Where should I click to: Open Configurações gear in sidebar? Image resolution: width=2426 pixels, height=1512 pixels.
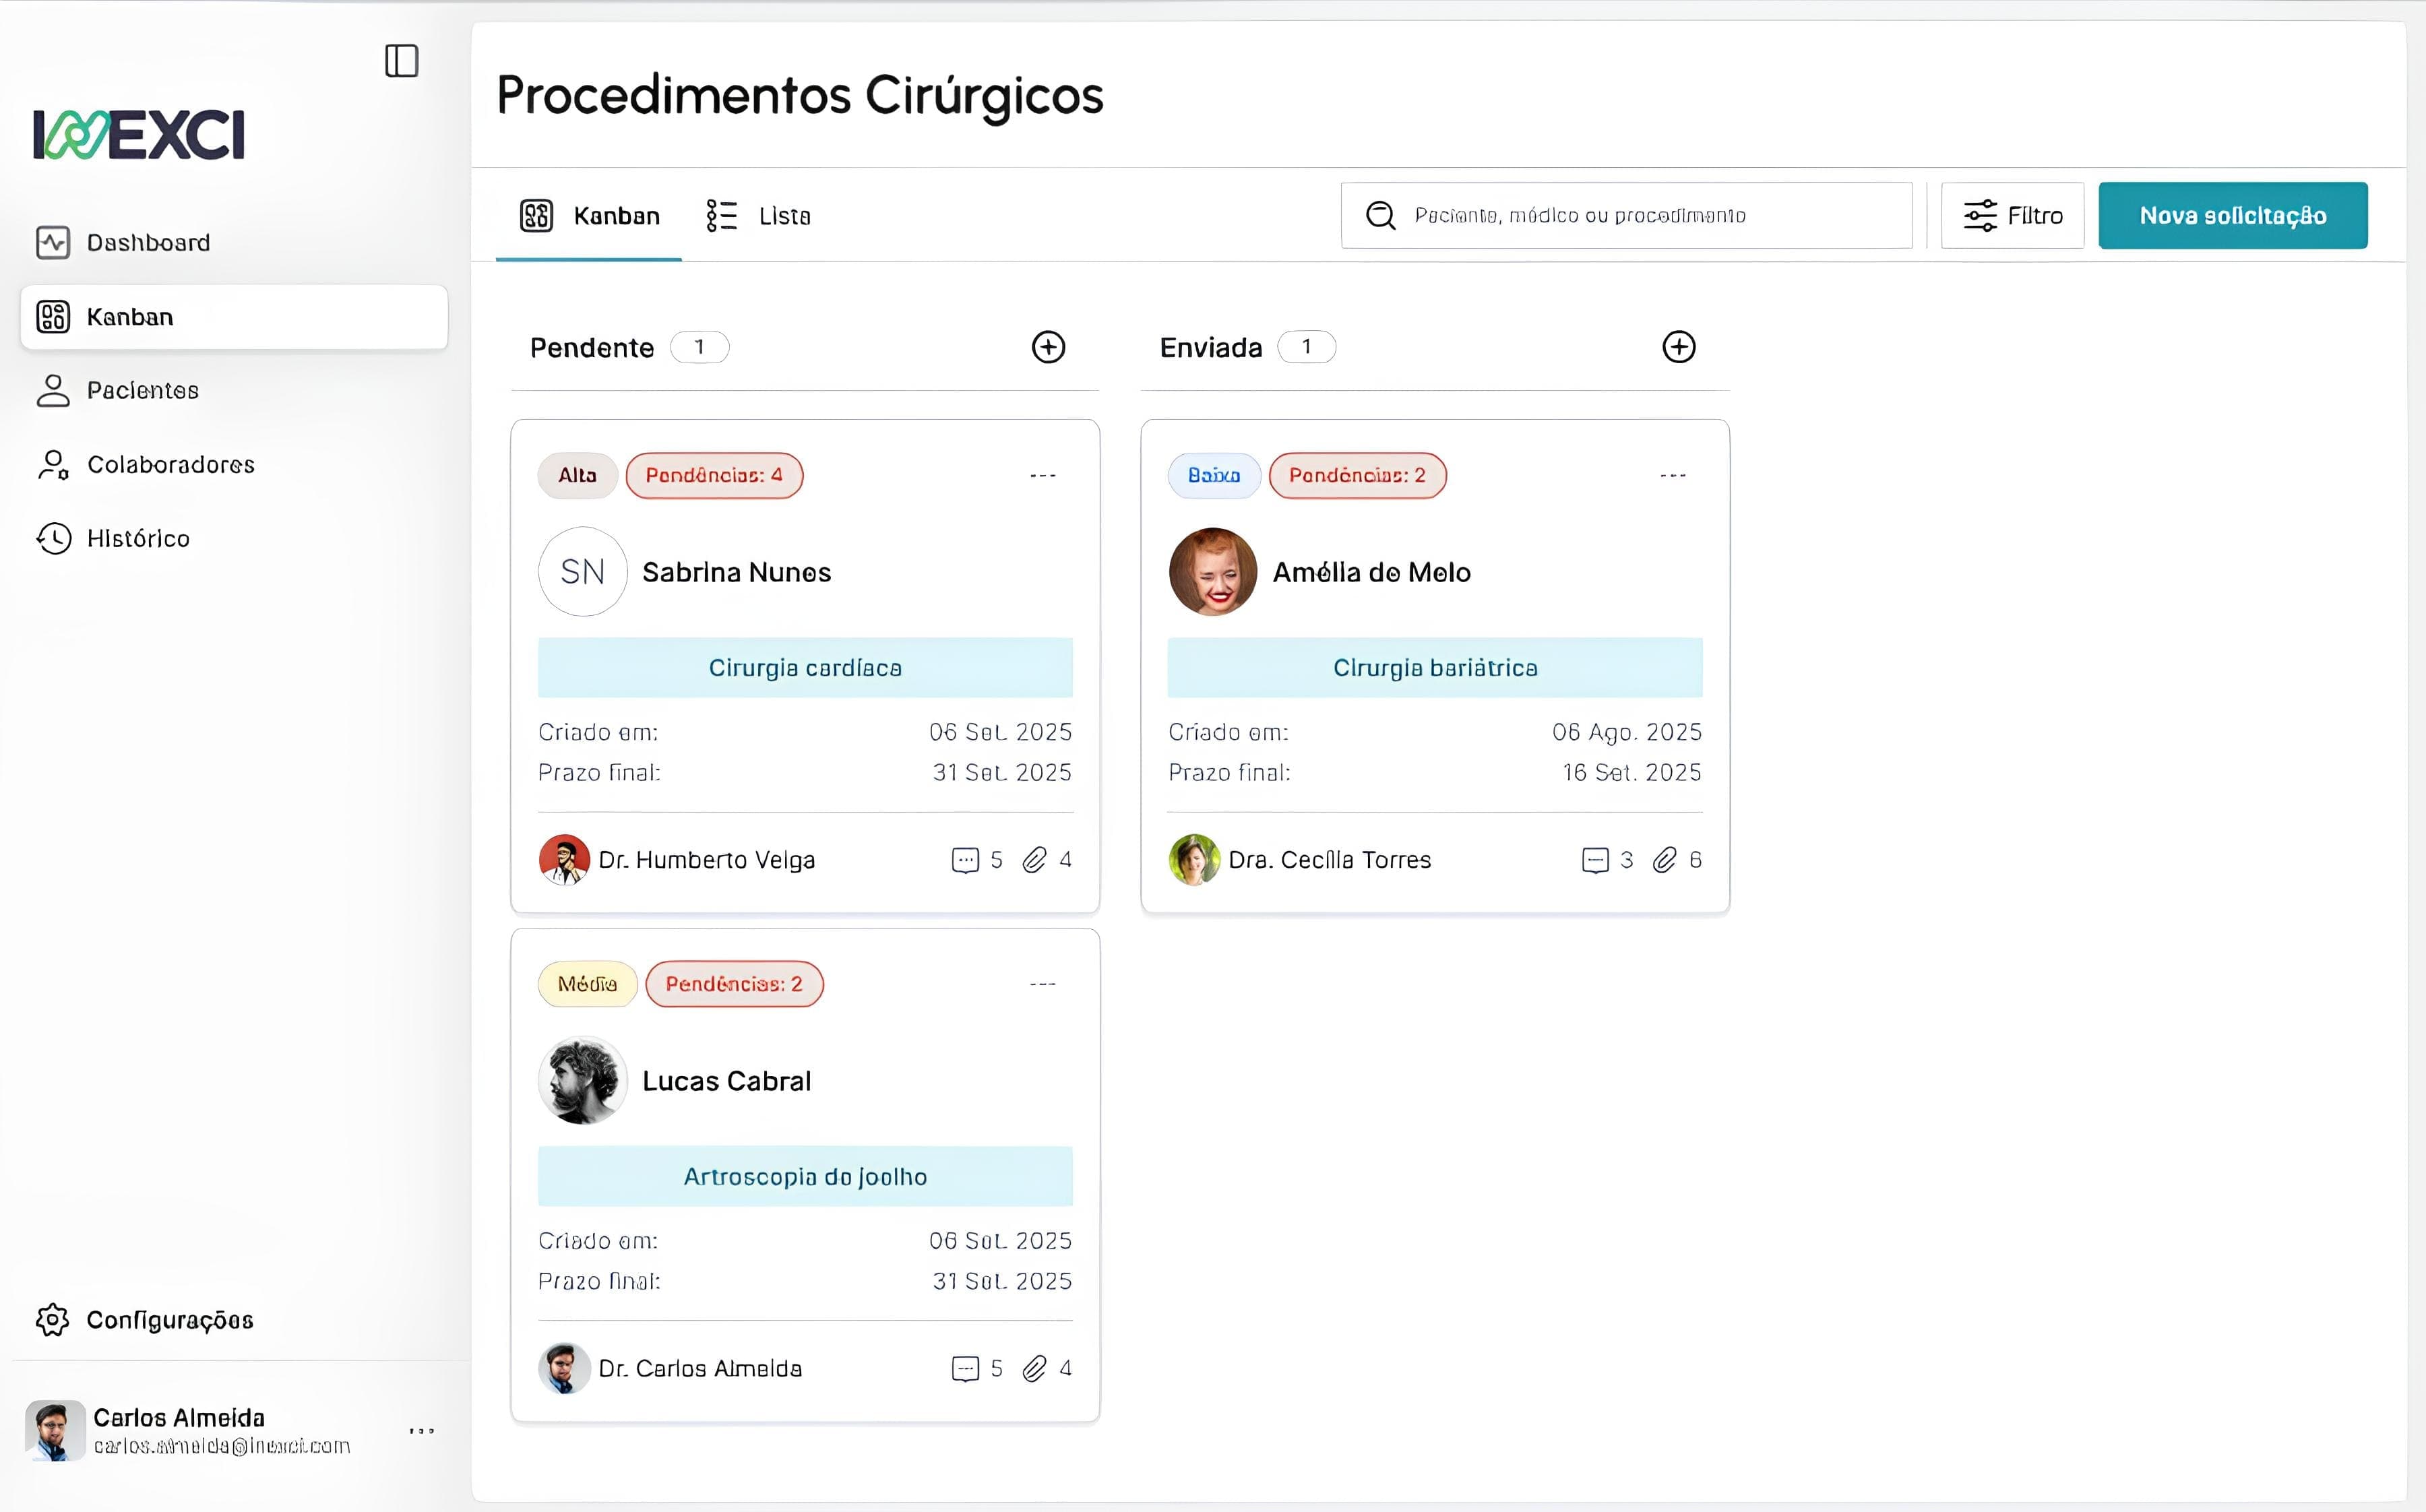(x=53, y=1320)
